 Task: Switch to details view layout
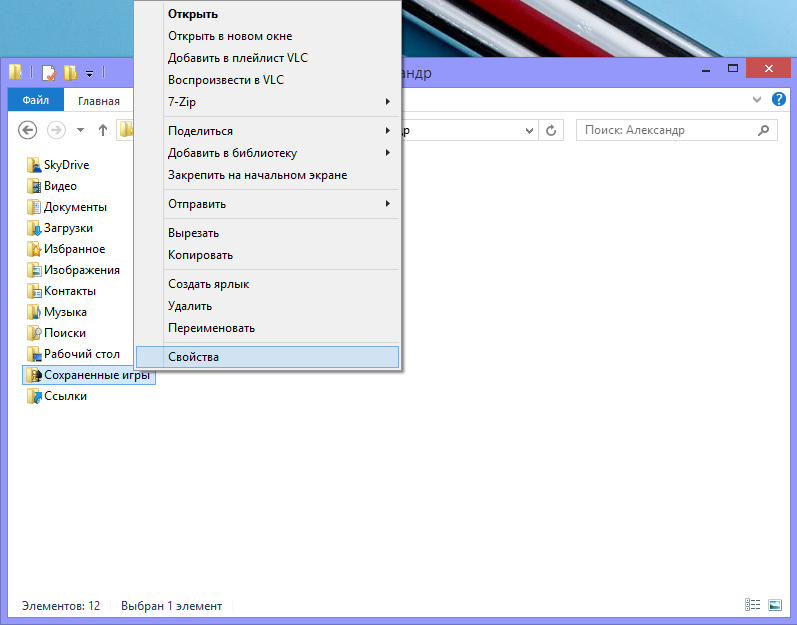pyautogui.click(x=753, y=605)
